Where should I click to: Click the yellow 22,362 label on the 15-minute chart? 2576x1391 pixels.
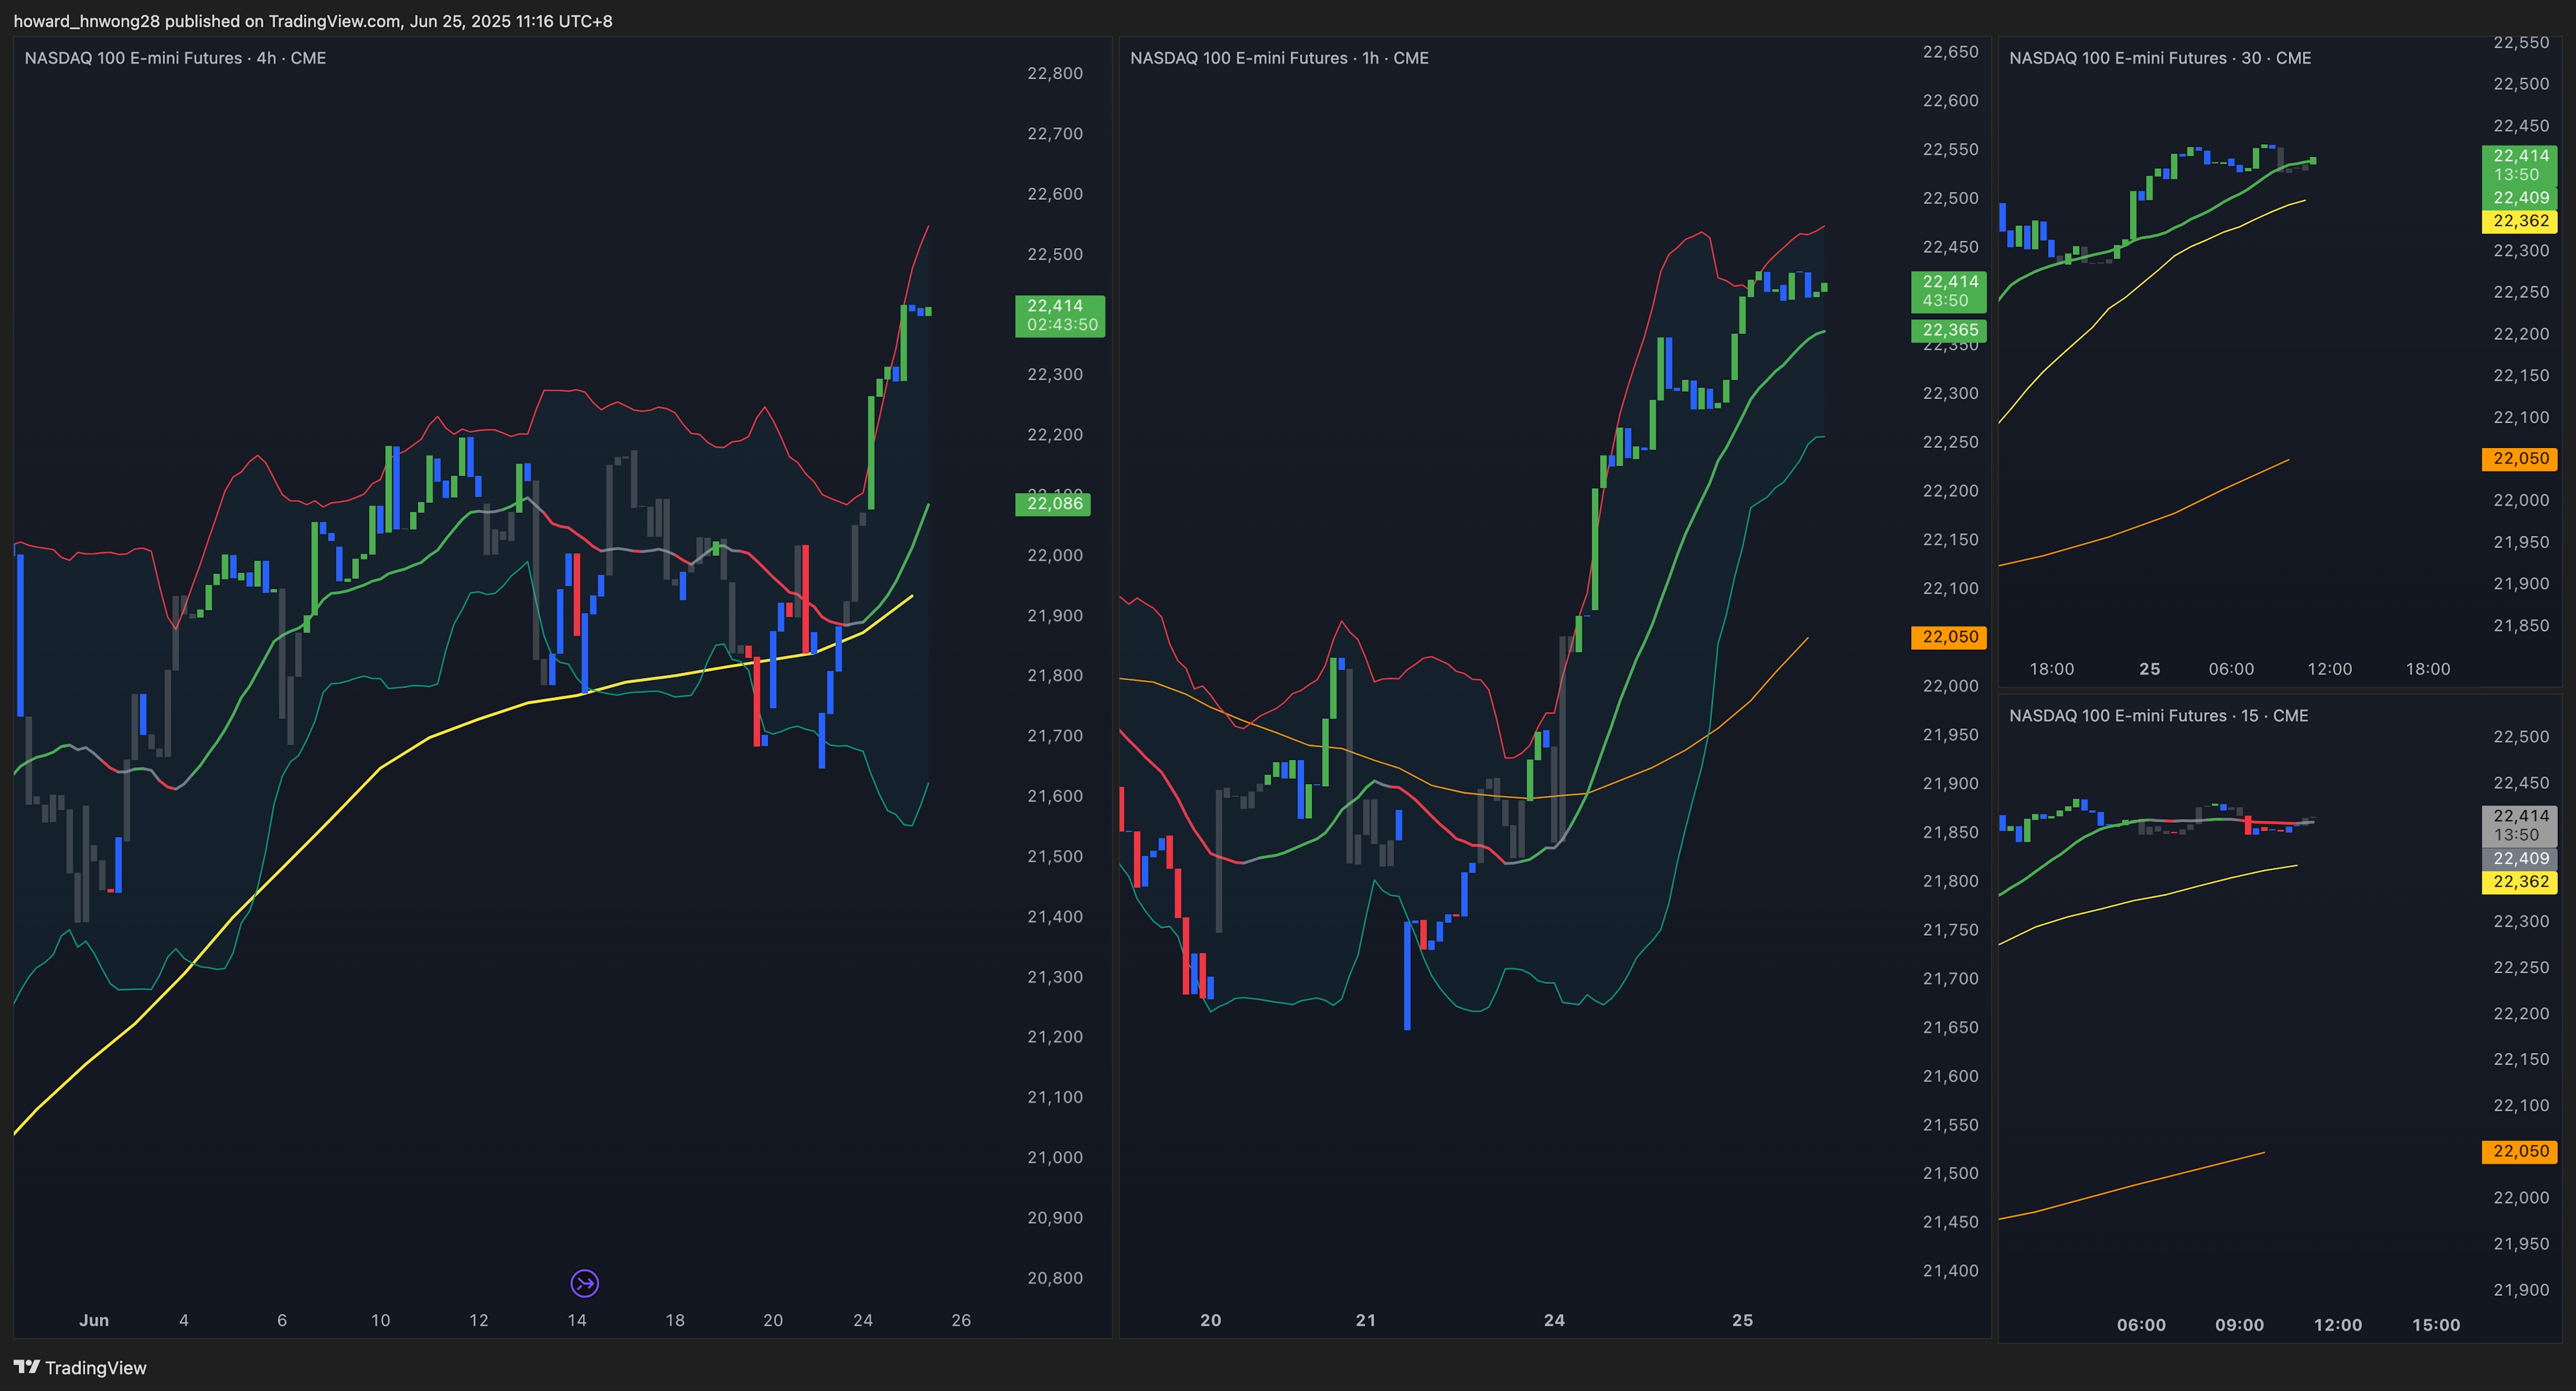[x=2520, y=882]
